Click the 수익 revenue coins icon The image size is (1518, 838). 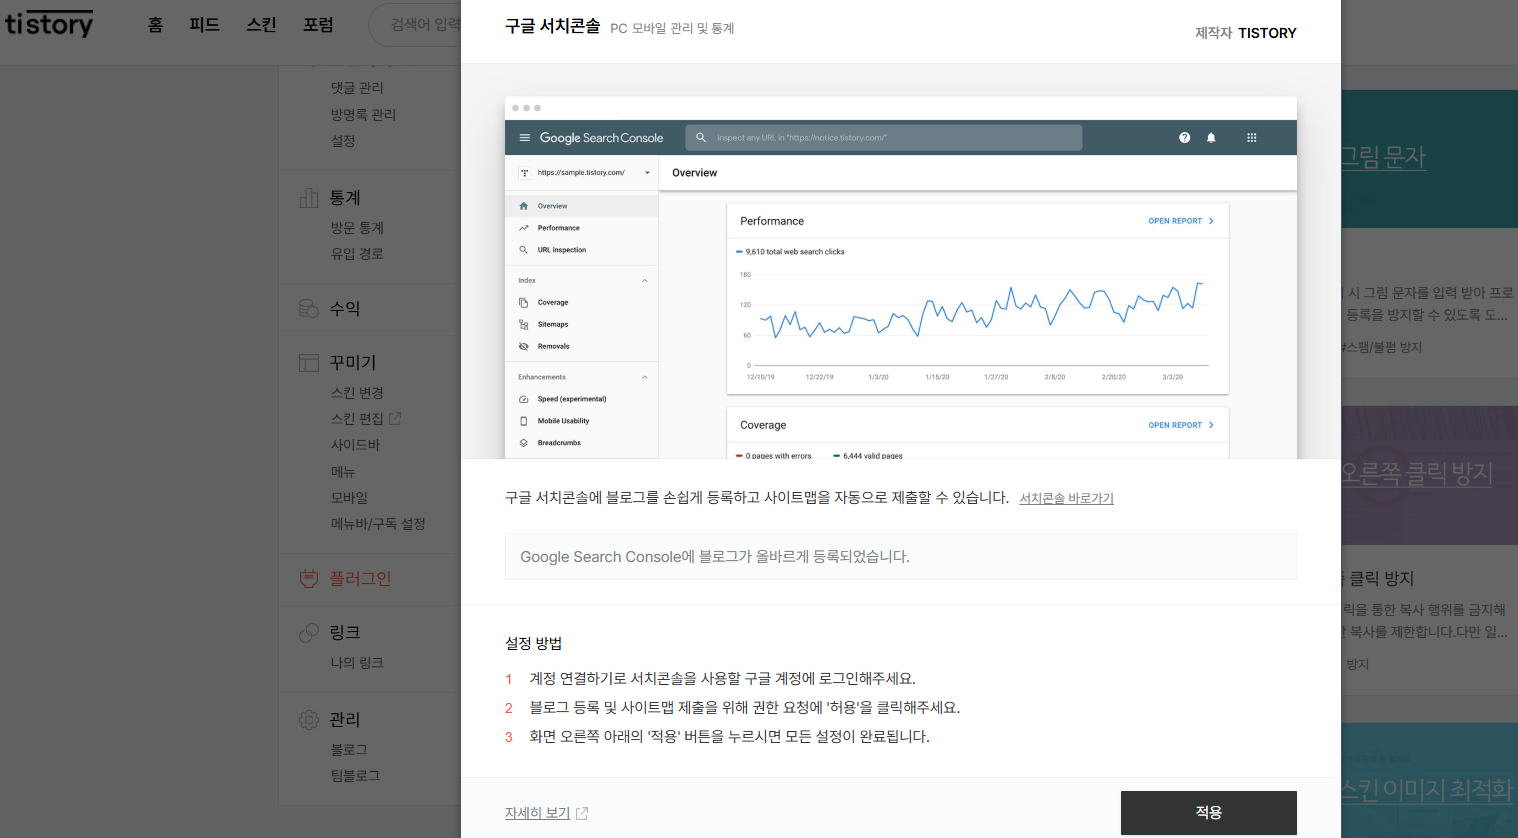point(309,308)
